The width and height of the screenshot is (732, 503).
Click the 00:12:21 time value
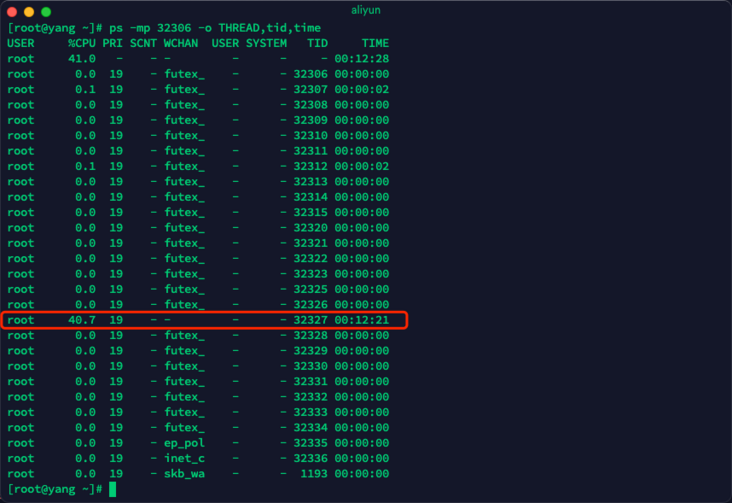[362, 320]
